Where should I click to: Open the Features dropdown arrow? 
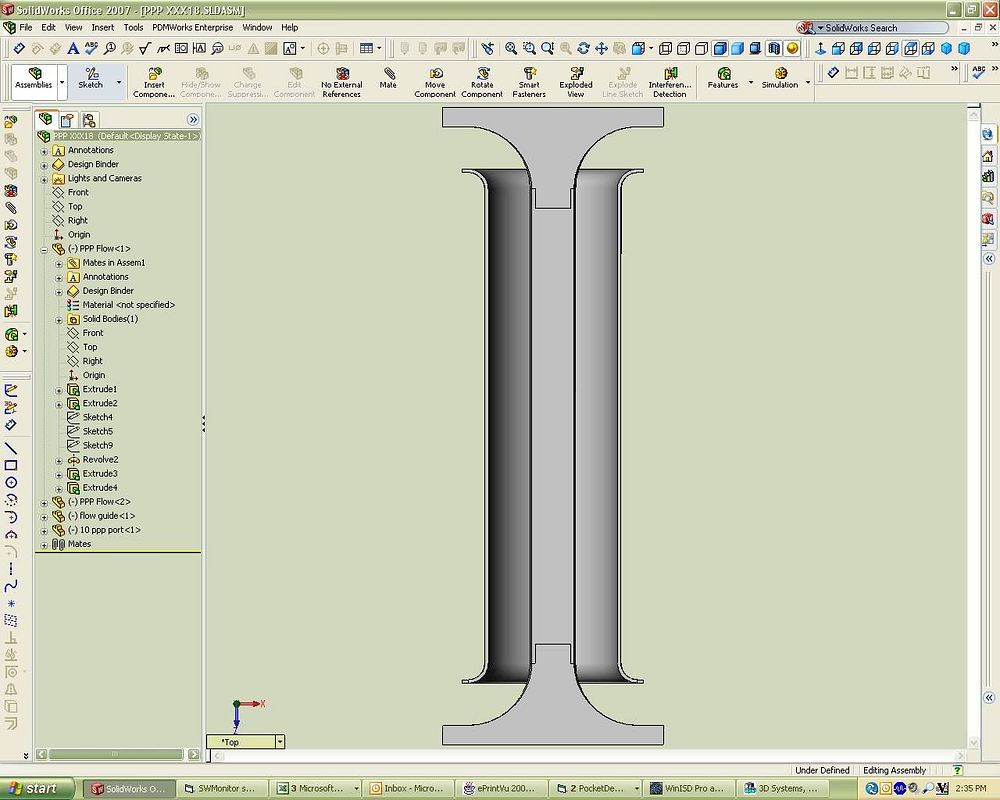click(x=751, y=83)
